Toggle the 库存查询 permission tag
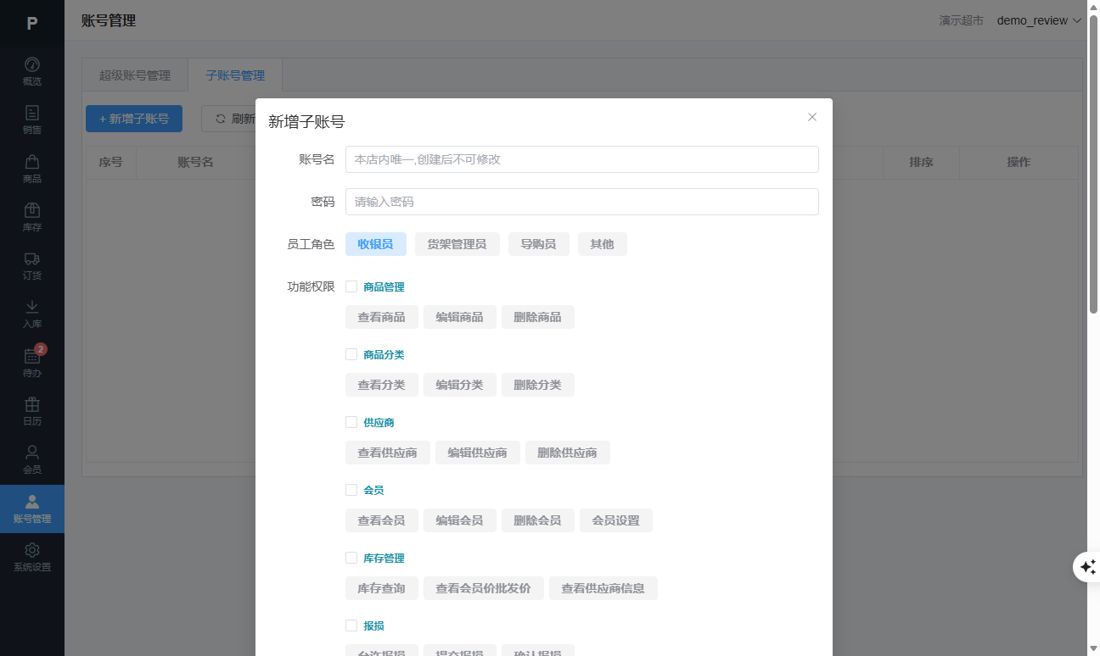The height and width of the screenshot is (656, 1100). click(x=382, y=589)
